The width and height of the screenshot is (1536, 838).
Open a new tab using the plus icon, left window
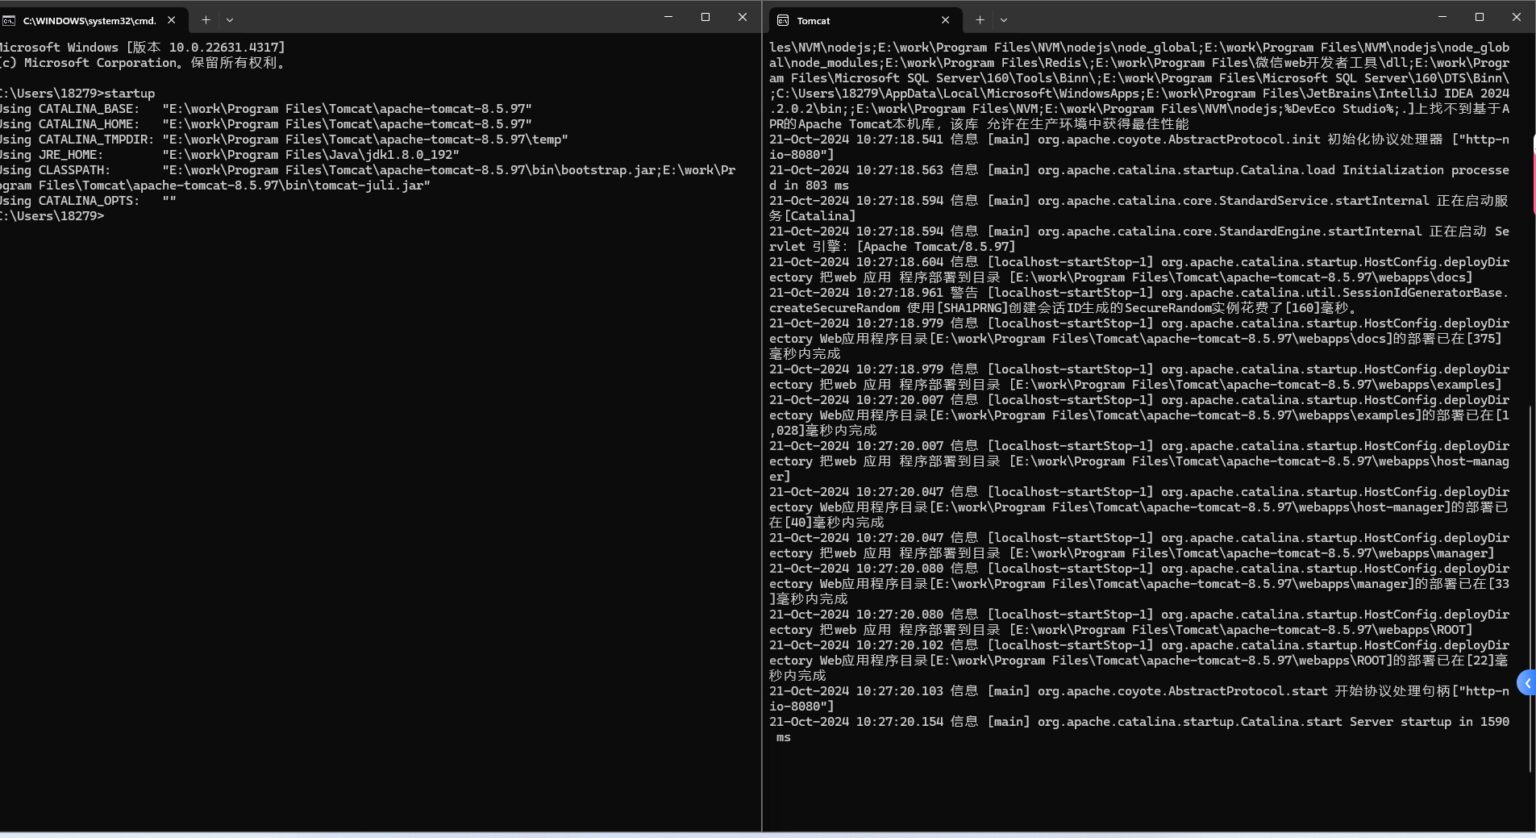[x=206, y=19]
